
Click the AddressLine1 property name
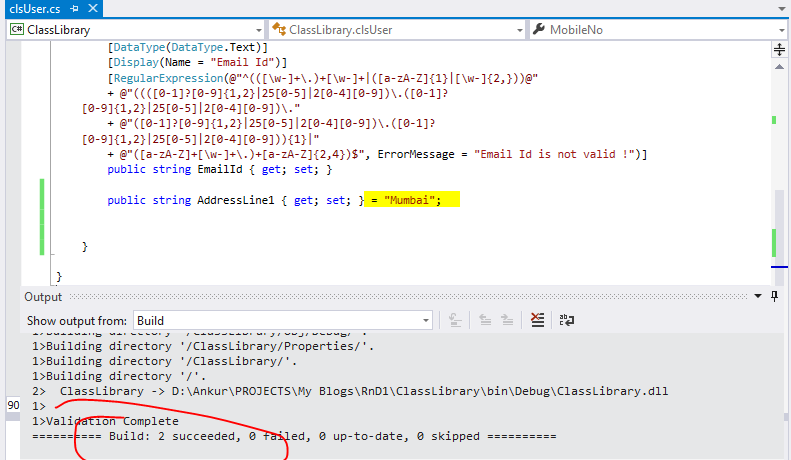click(236, 200)
